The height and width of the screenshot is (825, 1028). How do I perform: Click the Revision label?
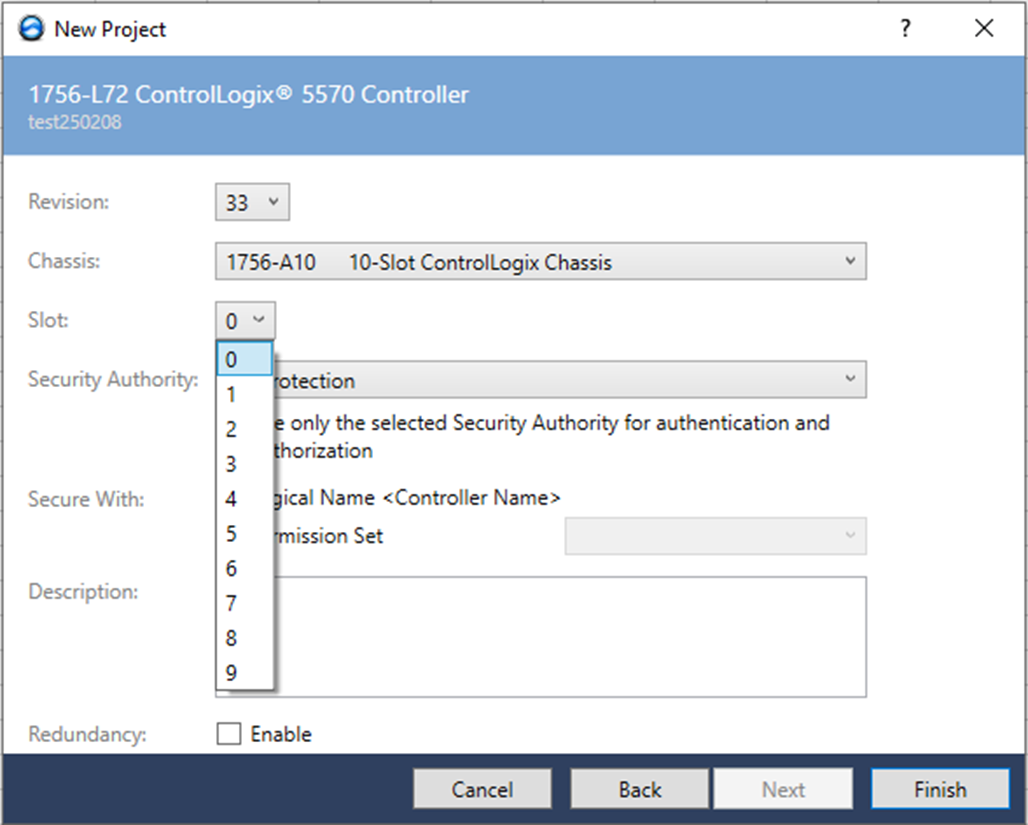(x=68, y=202)
